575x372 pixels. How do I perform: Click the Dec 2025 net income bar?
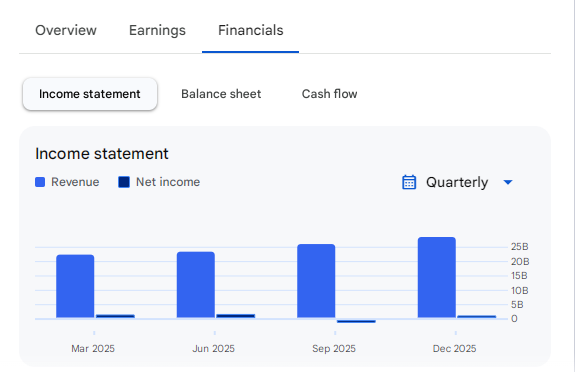(477, 317)
